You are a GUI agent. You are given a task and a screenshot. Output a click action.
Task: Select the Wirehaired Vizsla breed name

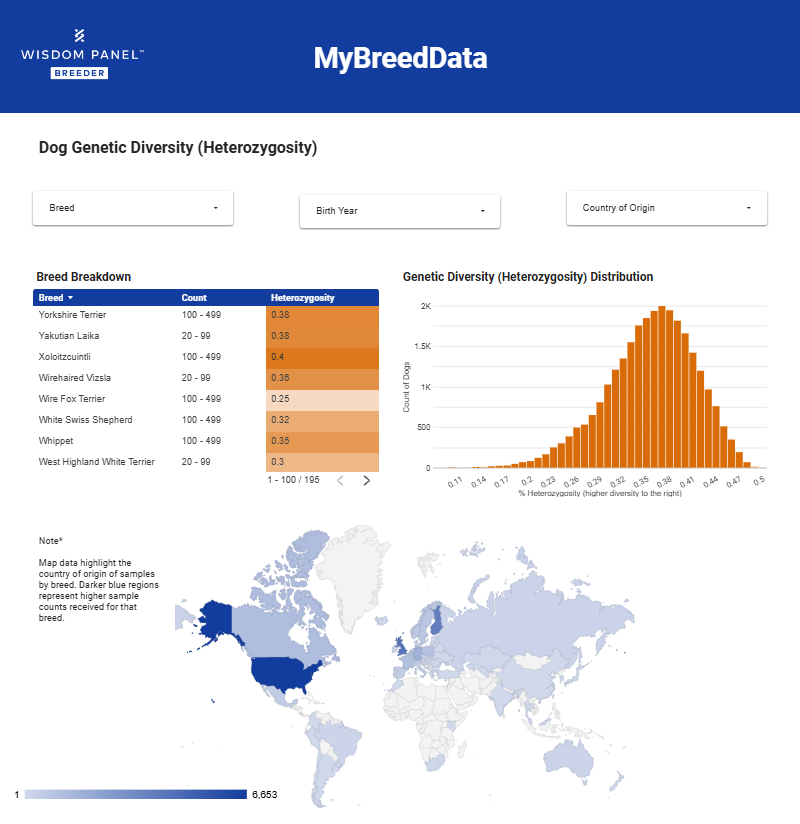[x=75, y=378]
